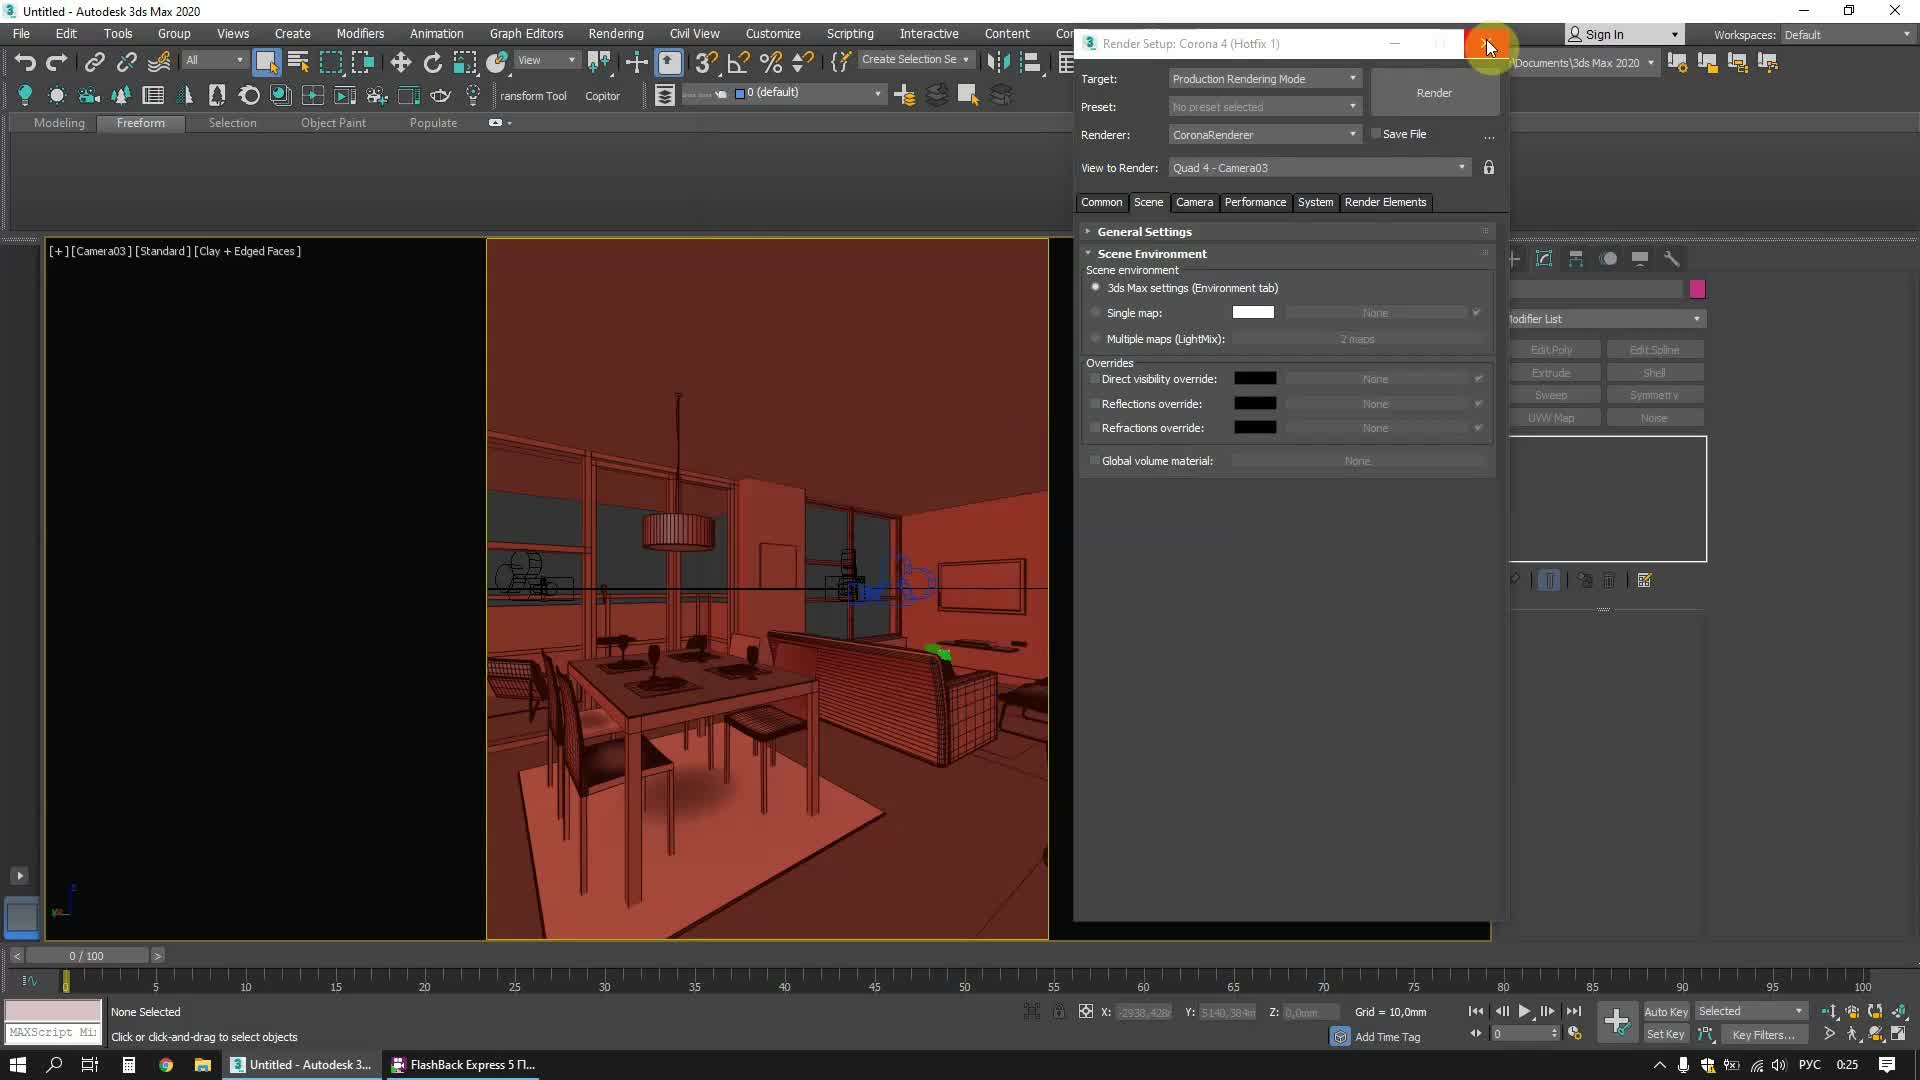Enable Refractions override checkbox
Image resolution: width=1920 pixels, height=1080 pixels.
[1094, 427]
